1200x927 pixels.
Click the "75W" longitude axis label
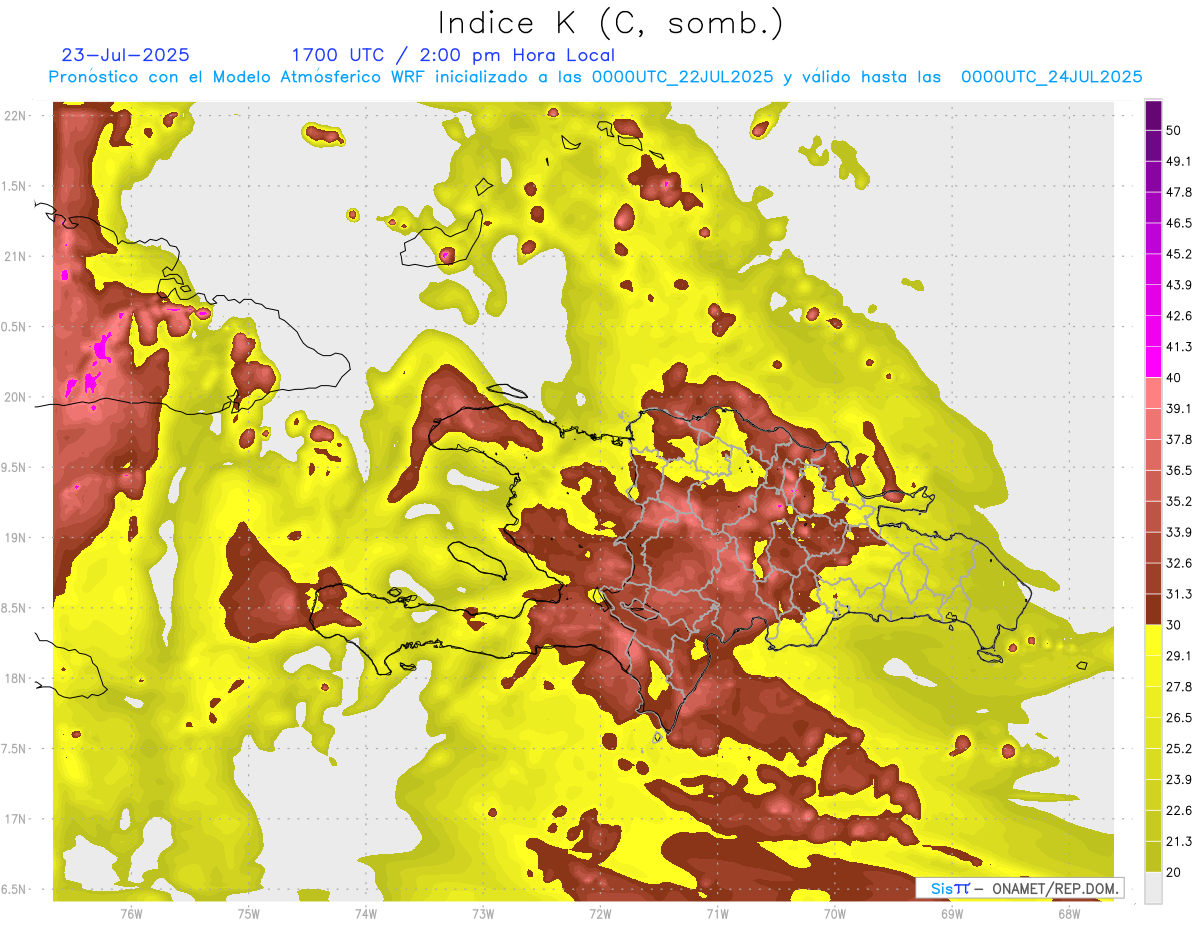[249, 914]
